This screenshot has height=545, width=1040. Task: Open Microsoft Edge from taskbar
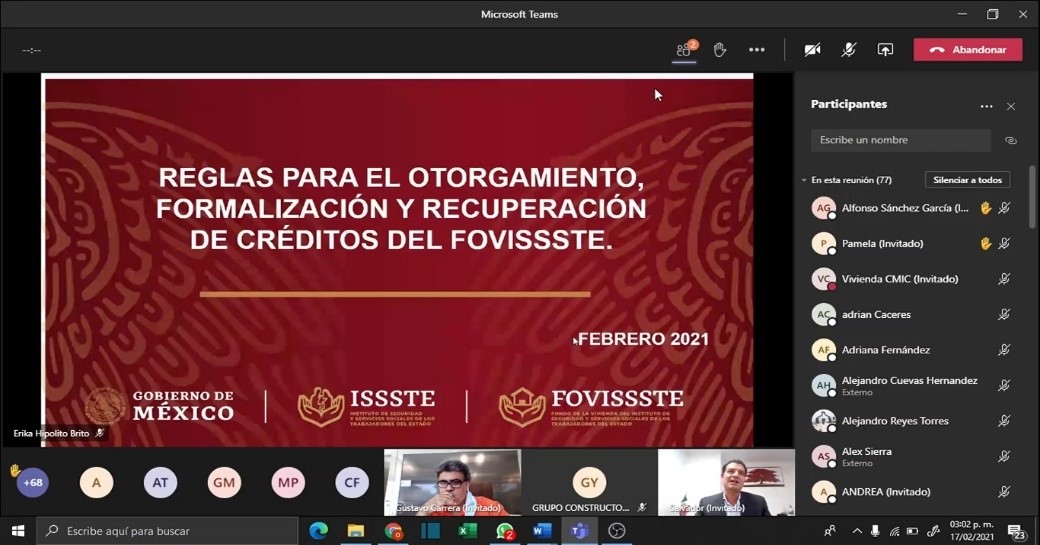click(x=318, y=530)
